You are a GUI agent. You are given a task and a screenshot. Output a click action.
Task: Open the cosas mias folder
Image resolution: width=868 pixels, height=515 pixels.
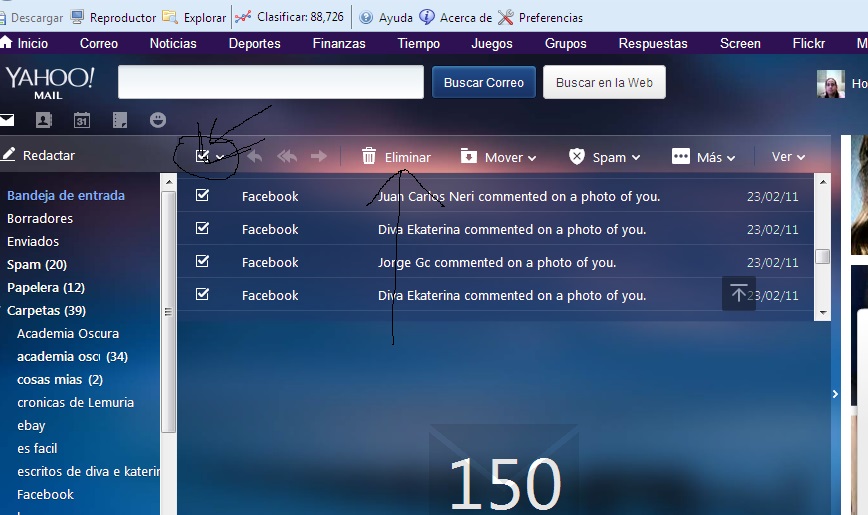point(59,380)
